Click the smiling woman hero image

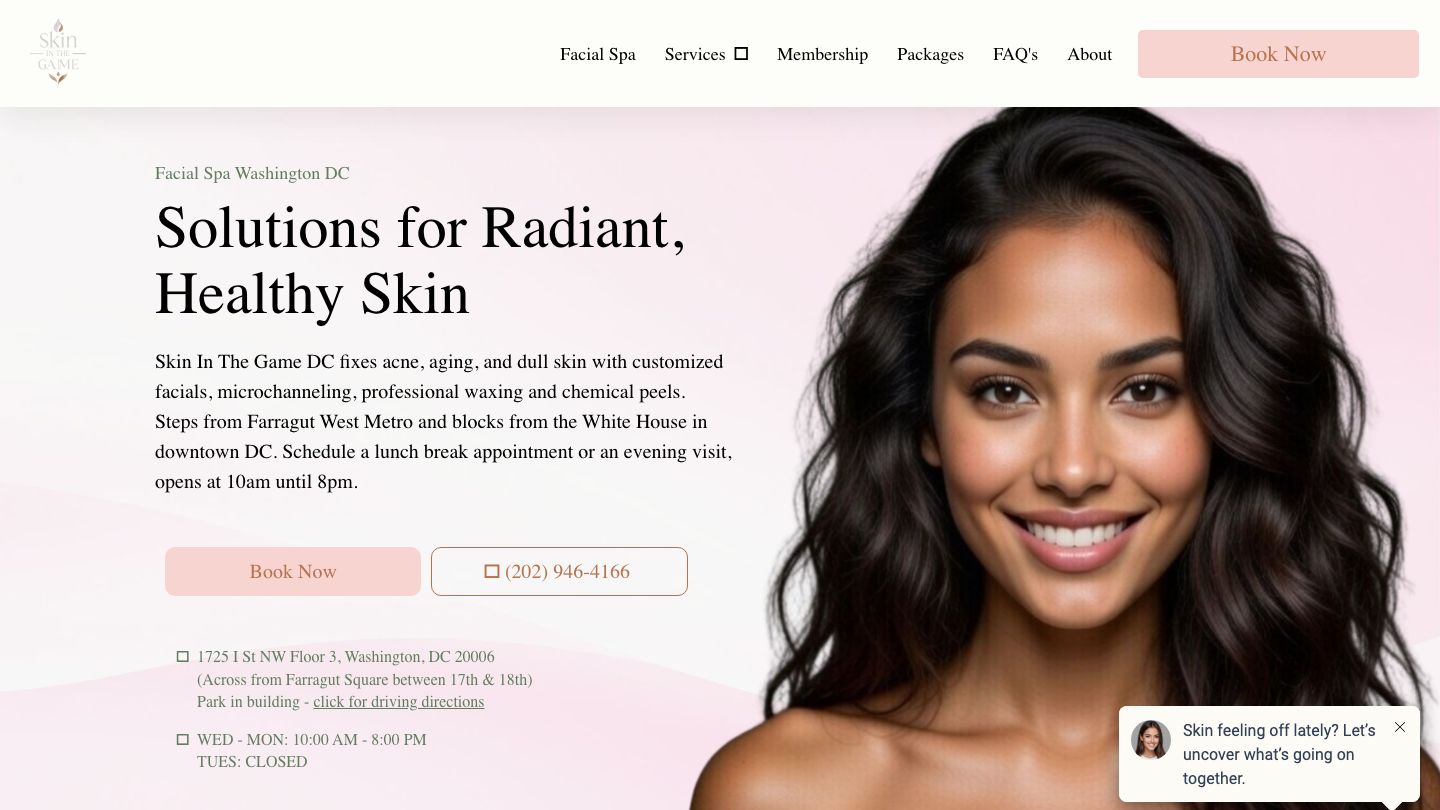click(1070, 460)
